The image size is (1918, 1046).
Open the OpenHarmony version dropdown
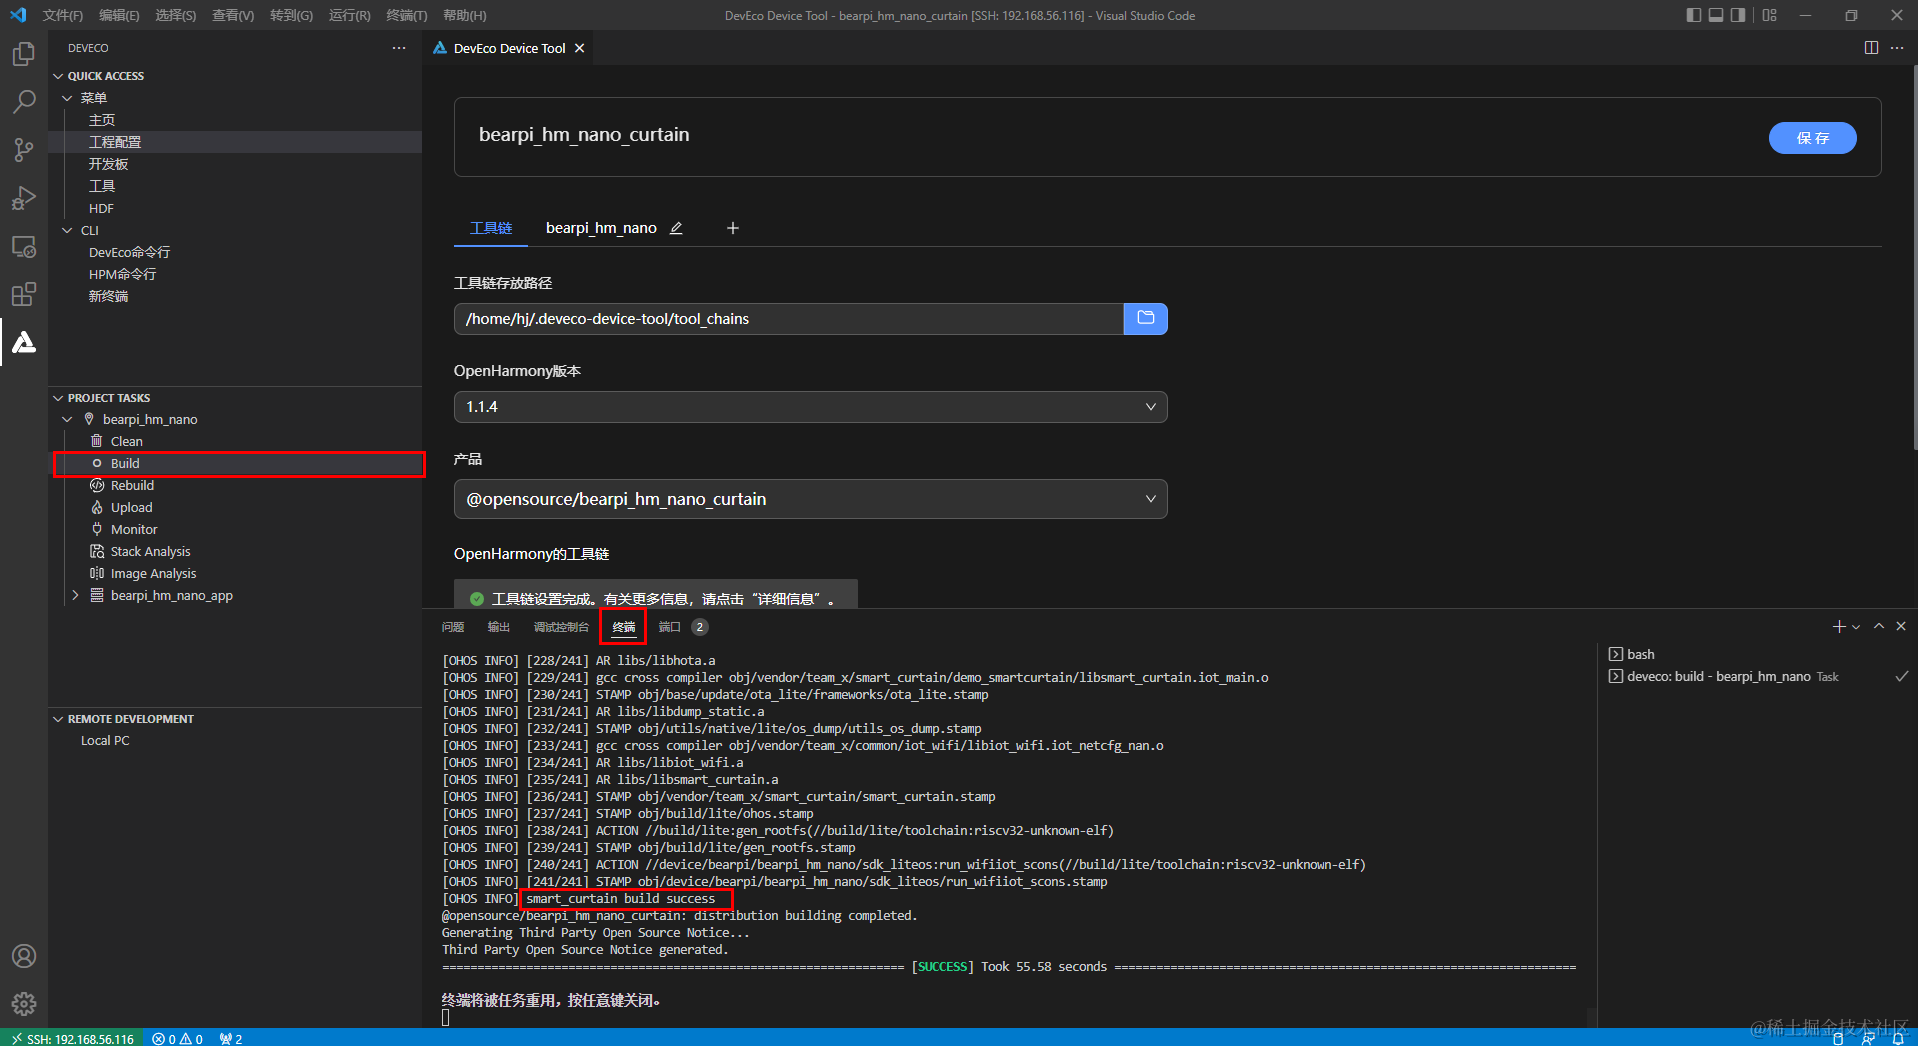pos(810,407)
